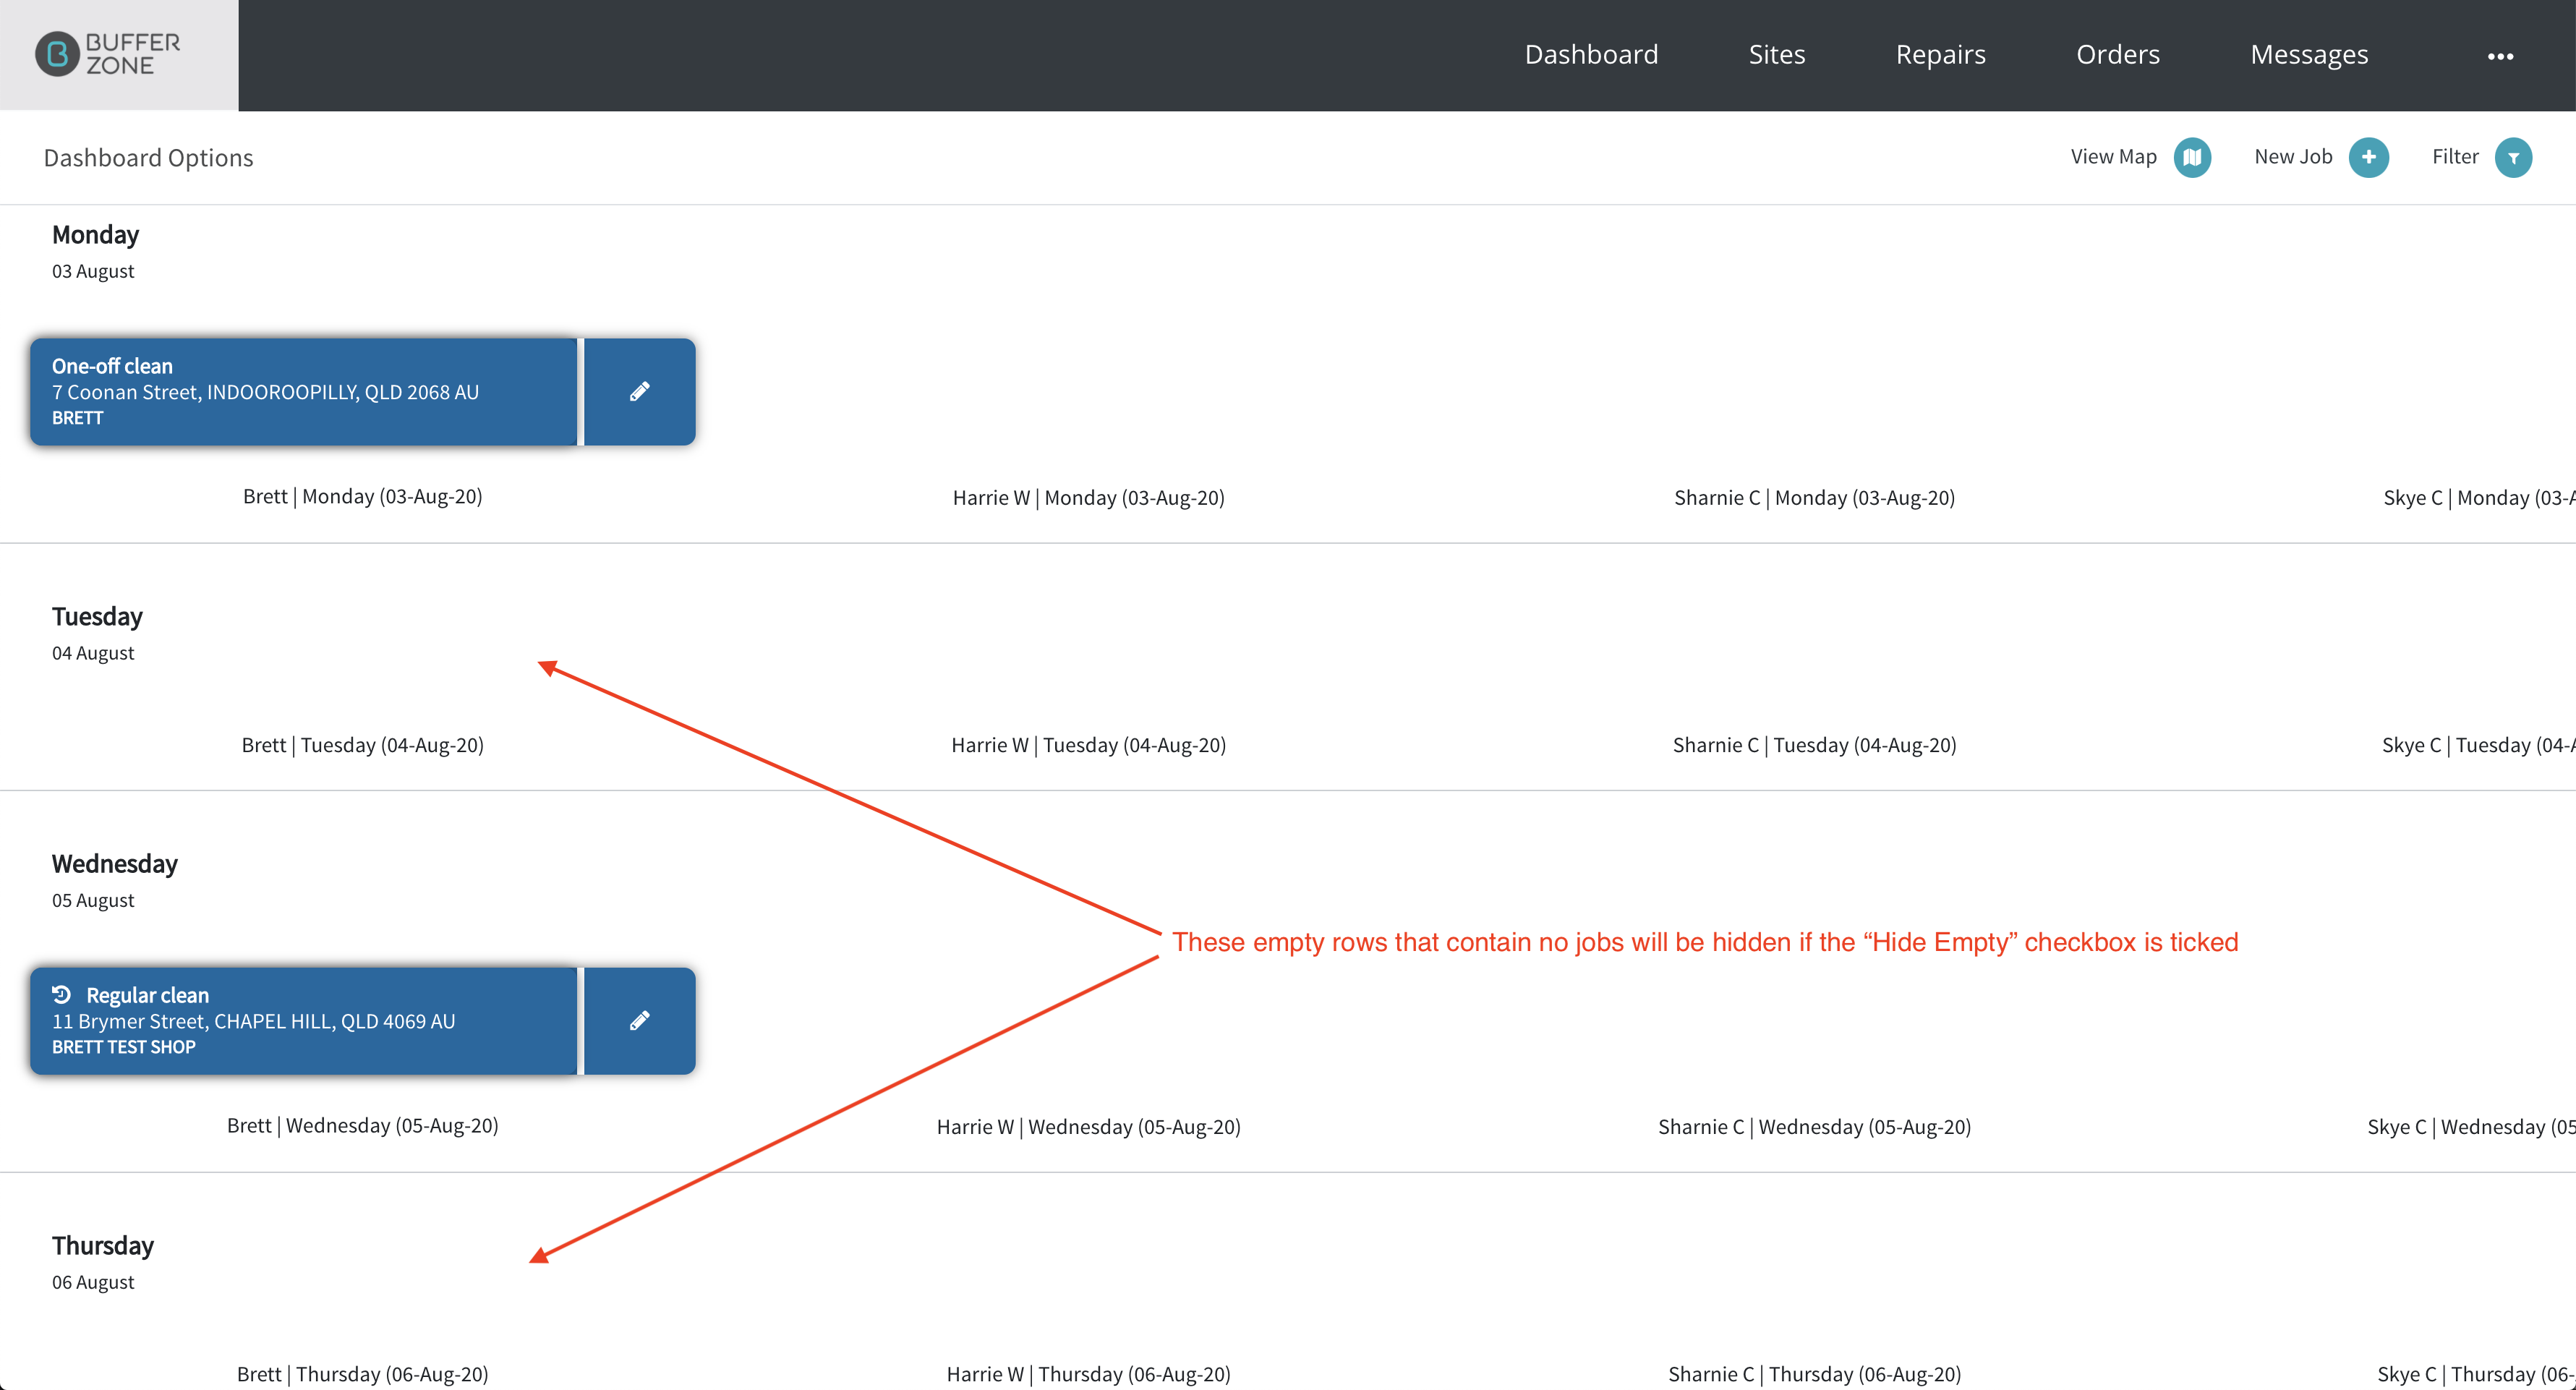
Task: Open the View Map icon
Action: tap(2192, 157)
